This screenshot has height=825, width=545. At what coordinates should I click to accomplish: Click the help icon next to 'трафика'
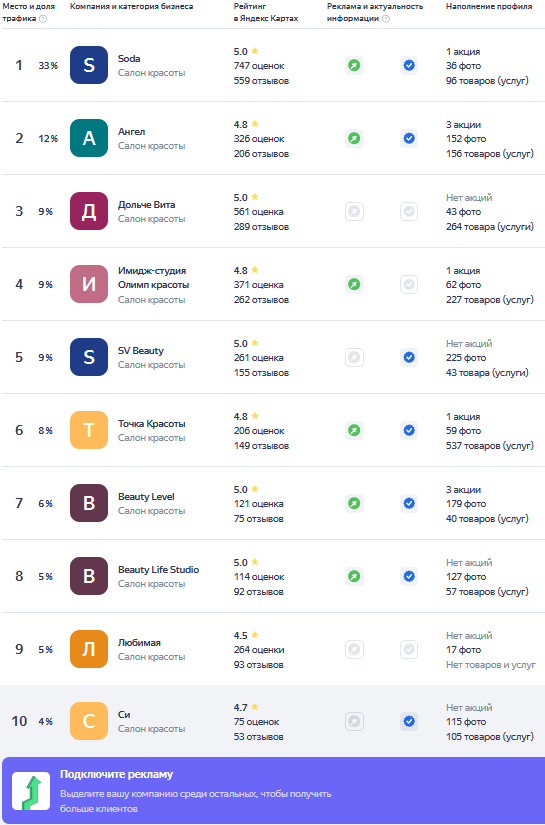[43, 18]
